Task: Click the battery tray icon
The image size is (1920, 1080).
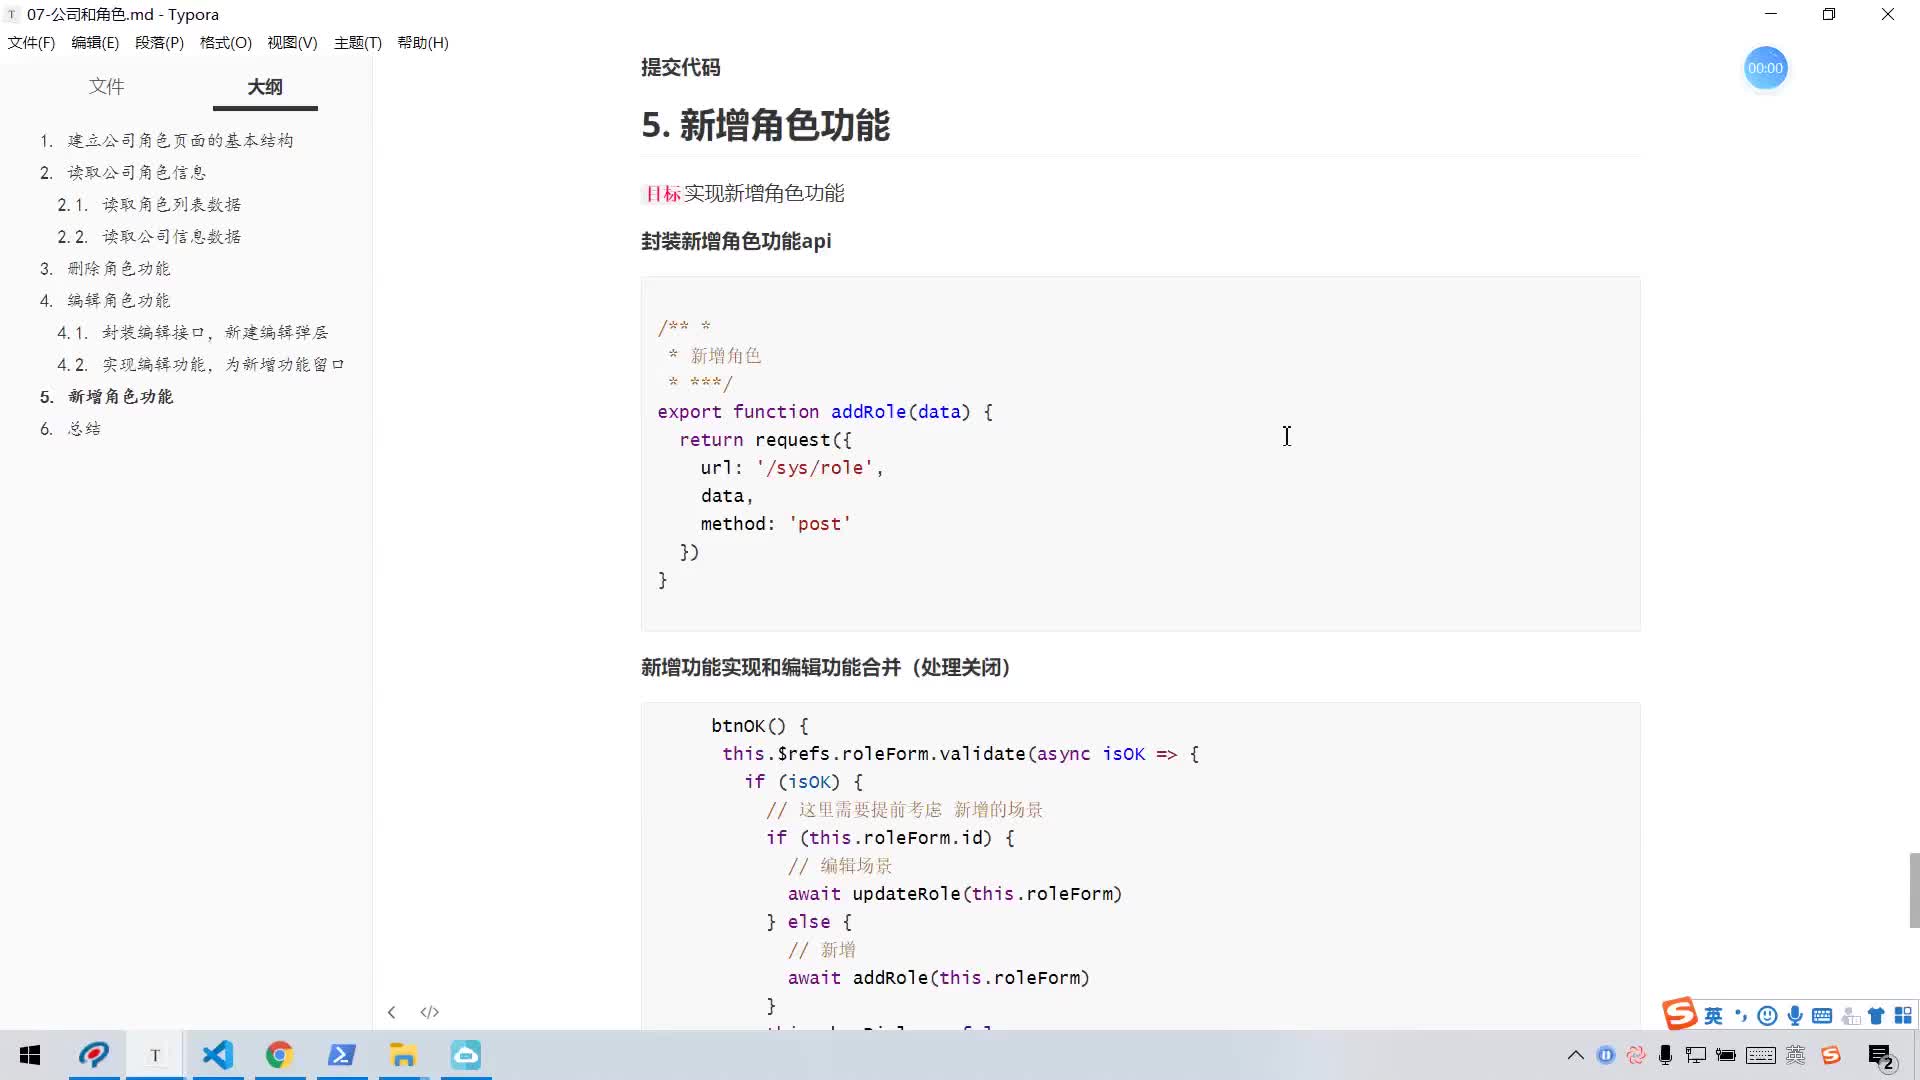Action: tap(1726, 1055)
